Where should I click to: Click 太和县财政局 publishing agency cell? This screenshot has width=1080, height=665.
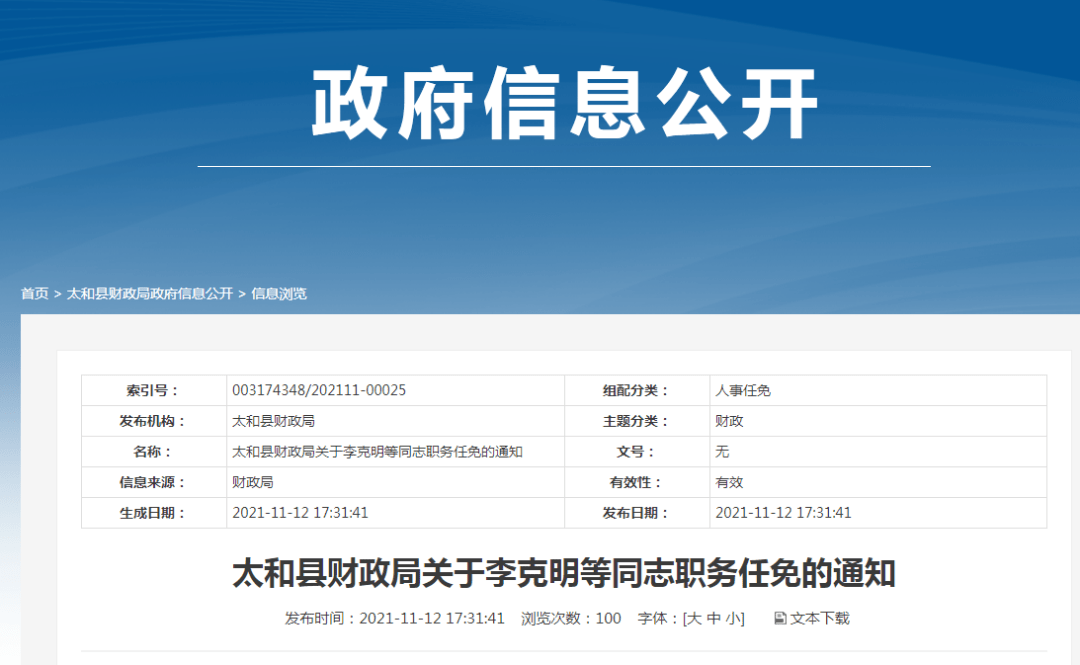395,420
